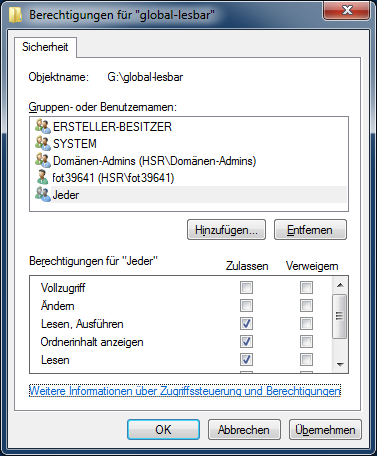Click the Abbrechen button

pos(244,430)
